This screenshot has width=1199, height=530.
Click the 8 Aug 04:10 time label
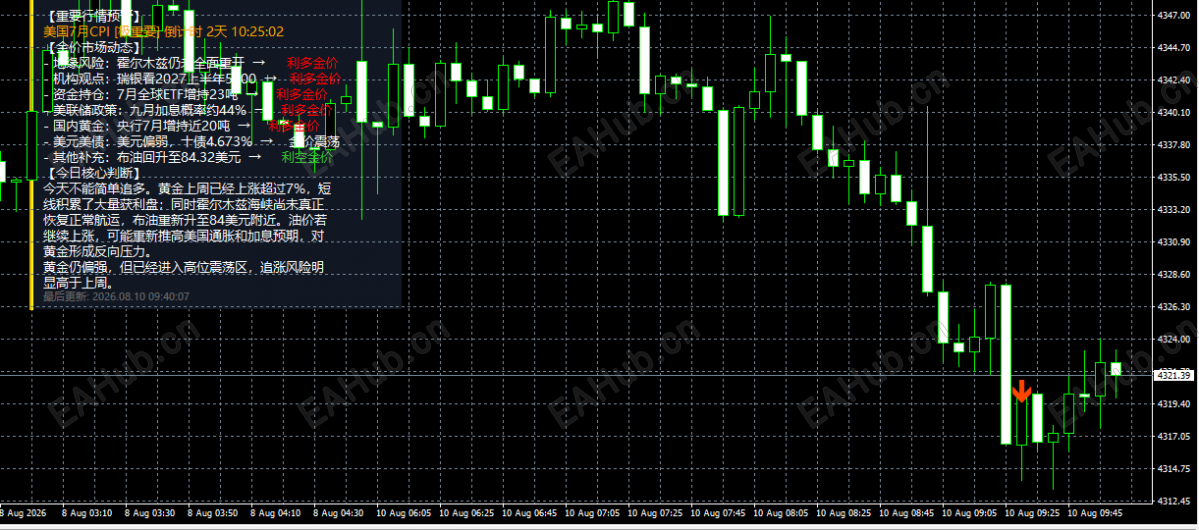[275, 512]
